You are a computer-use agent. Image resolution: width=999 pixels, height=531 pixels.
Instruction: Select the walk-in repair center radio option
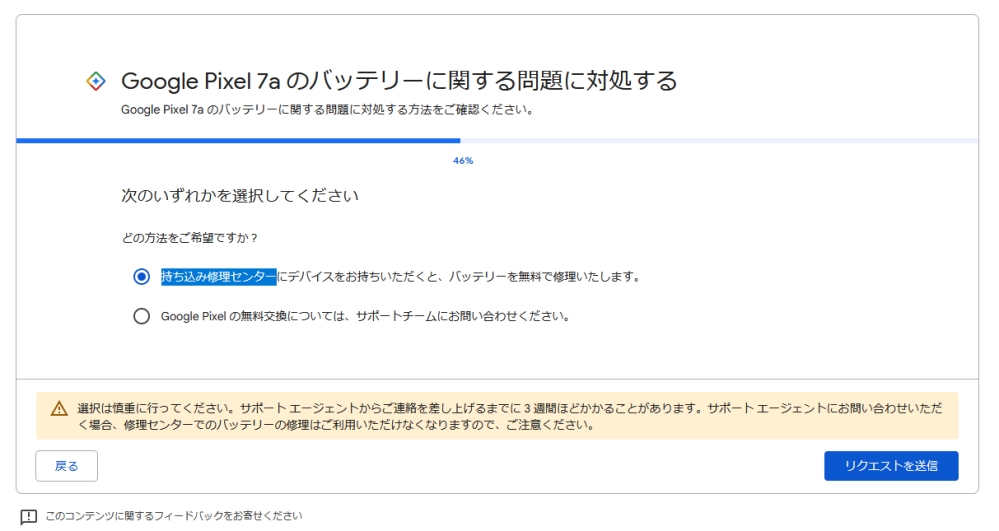point(141,277)
